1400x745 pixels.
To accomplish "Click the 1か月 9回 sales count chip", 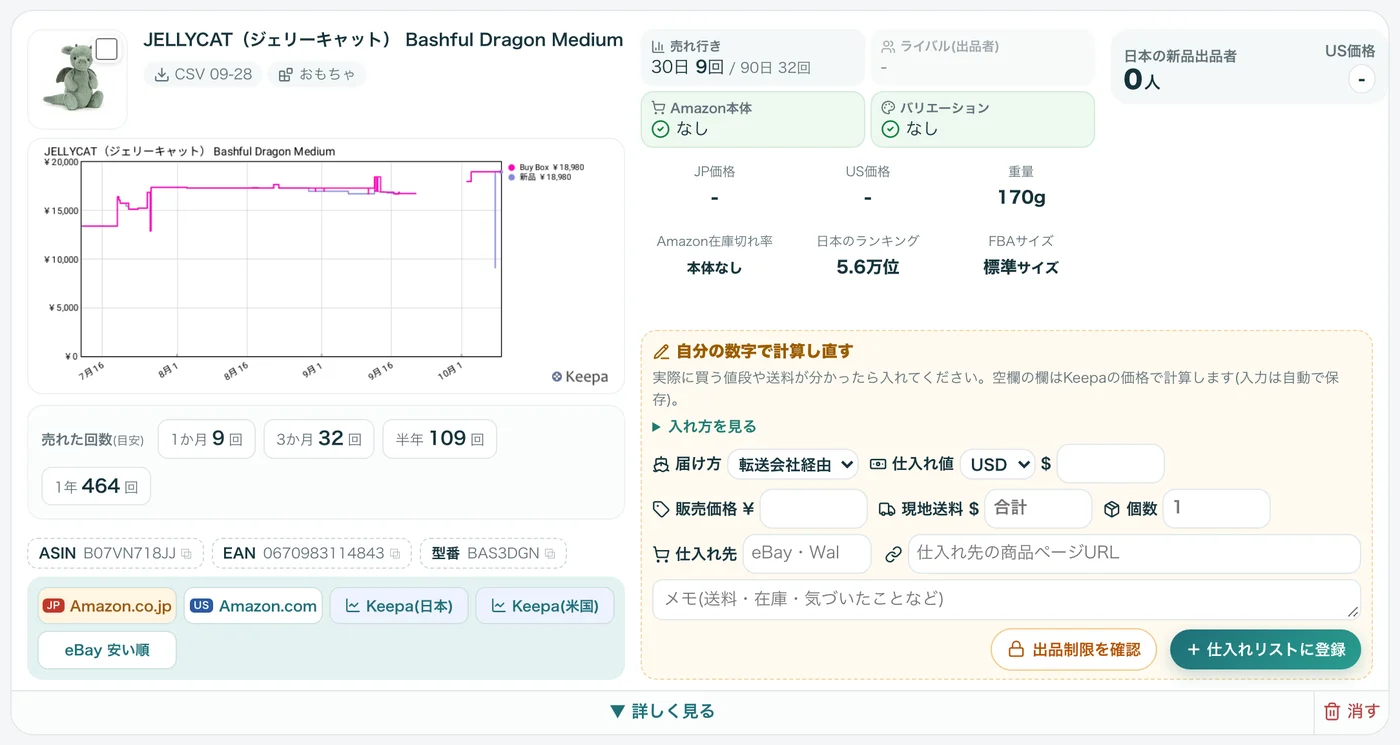I will pyautogui.click(x=207, y=439).
